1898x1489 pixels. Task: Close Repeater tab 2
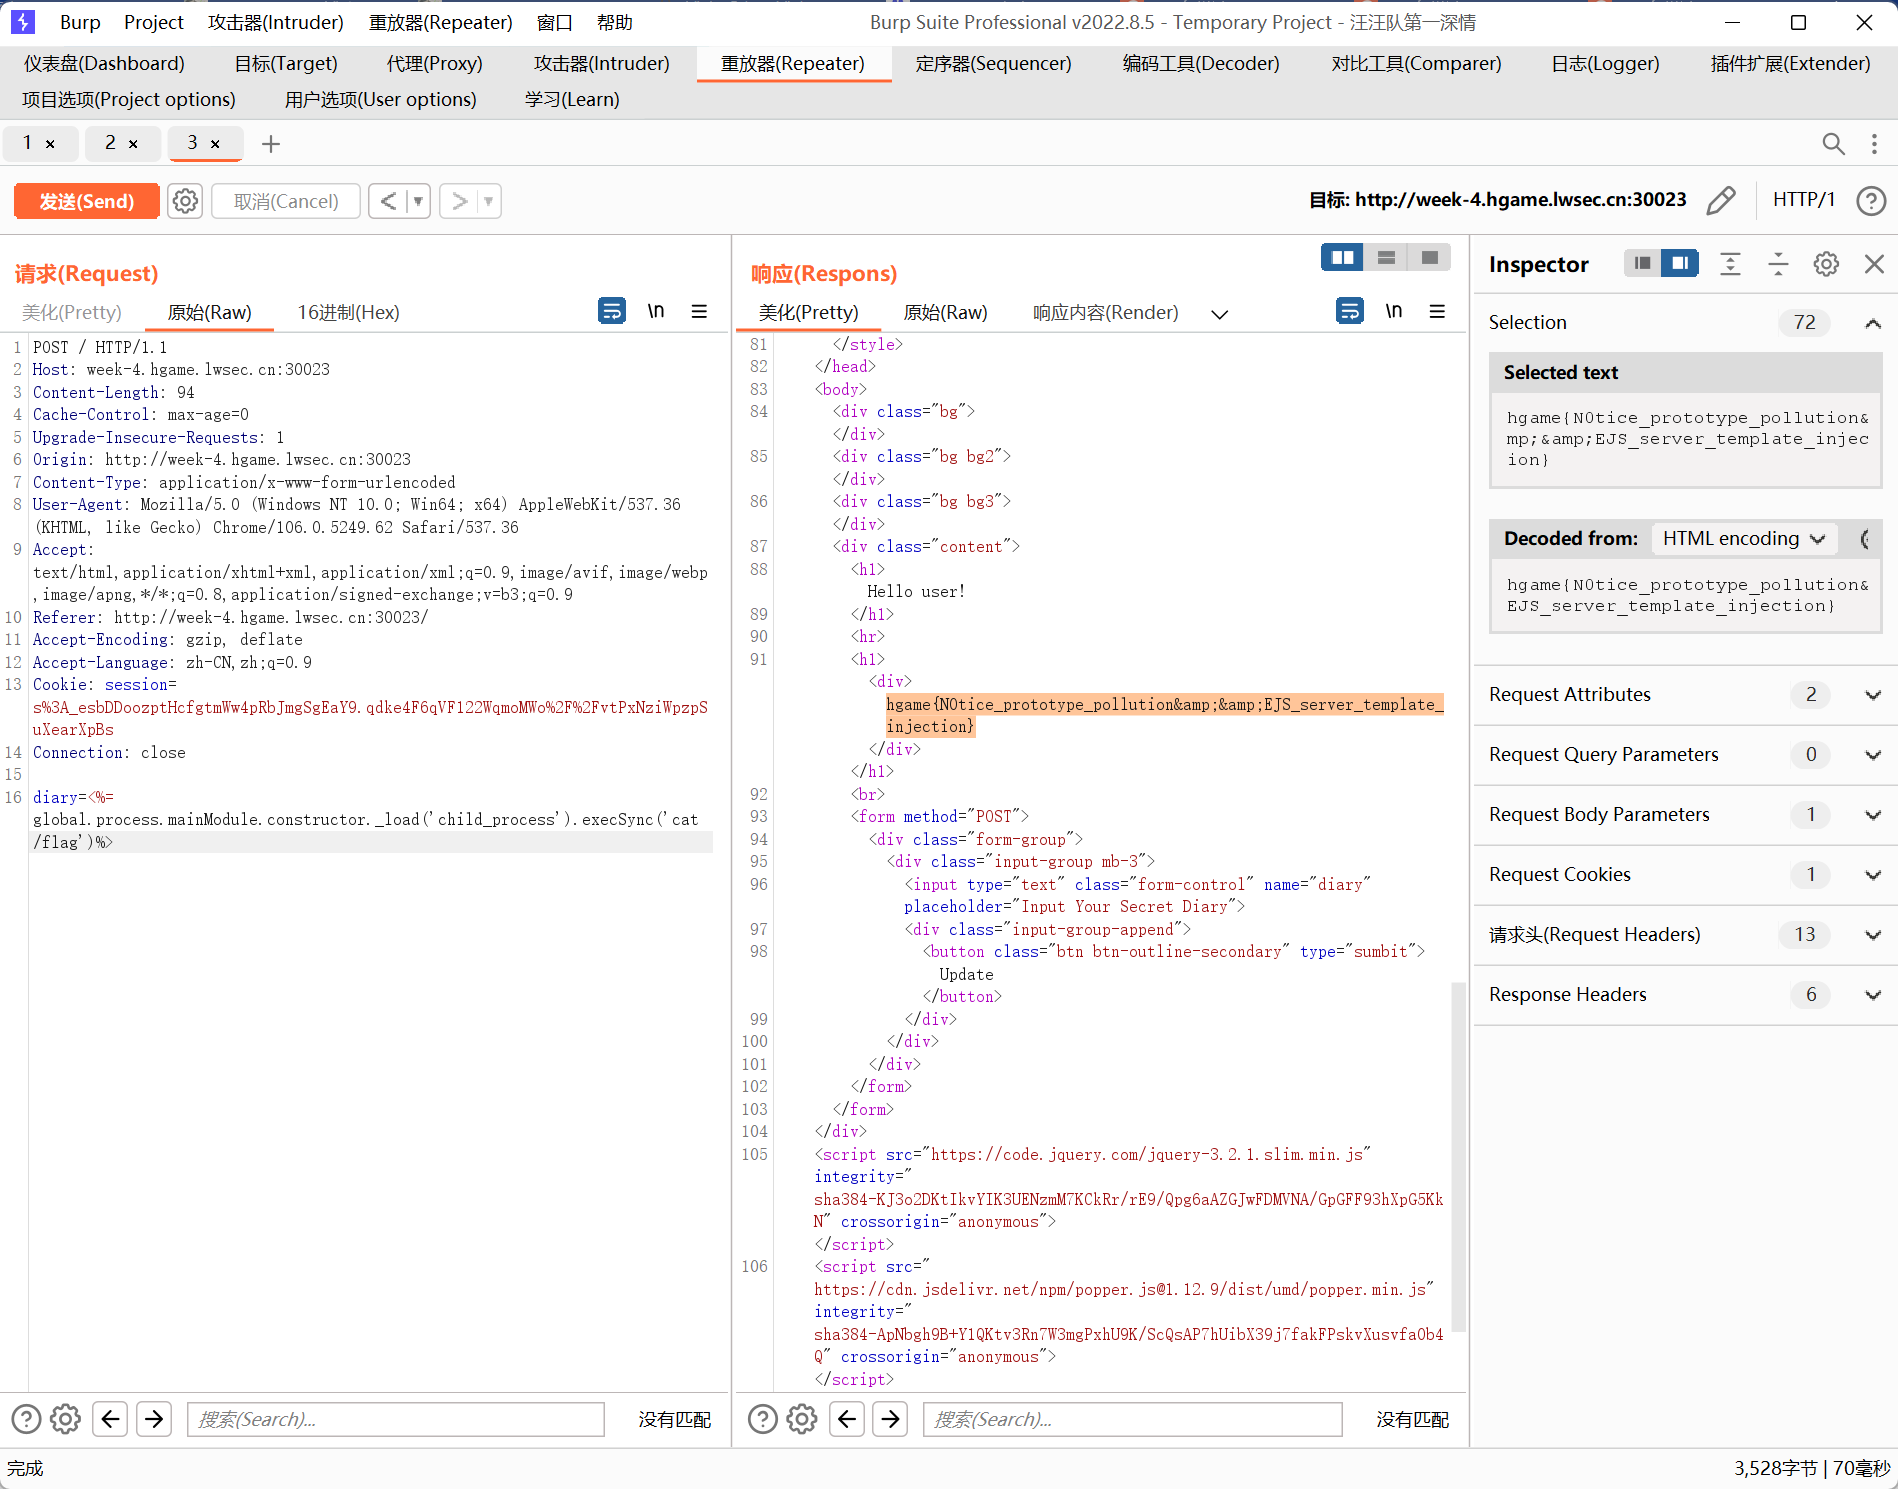133,144
